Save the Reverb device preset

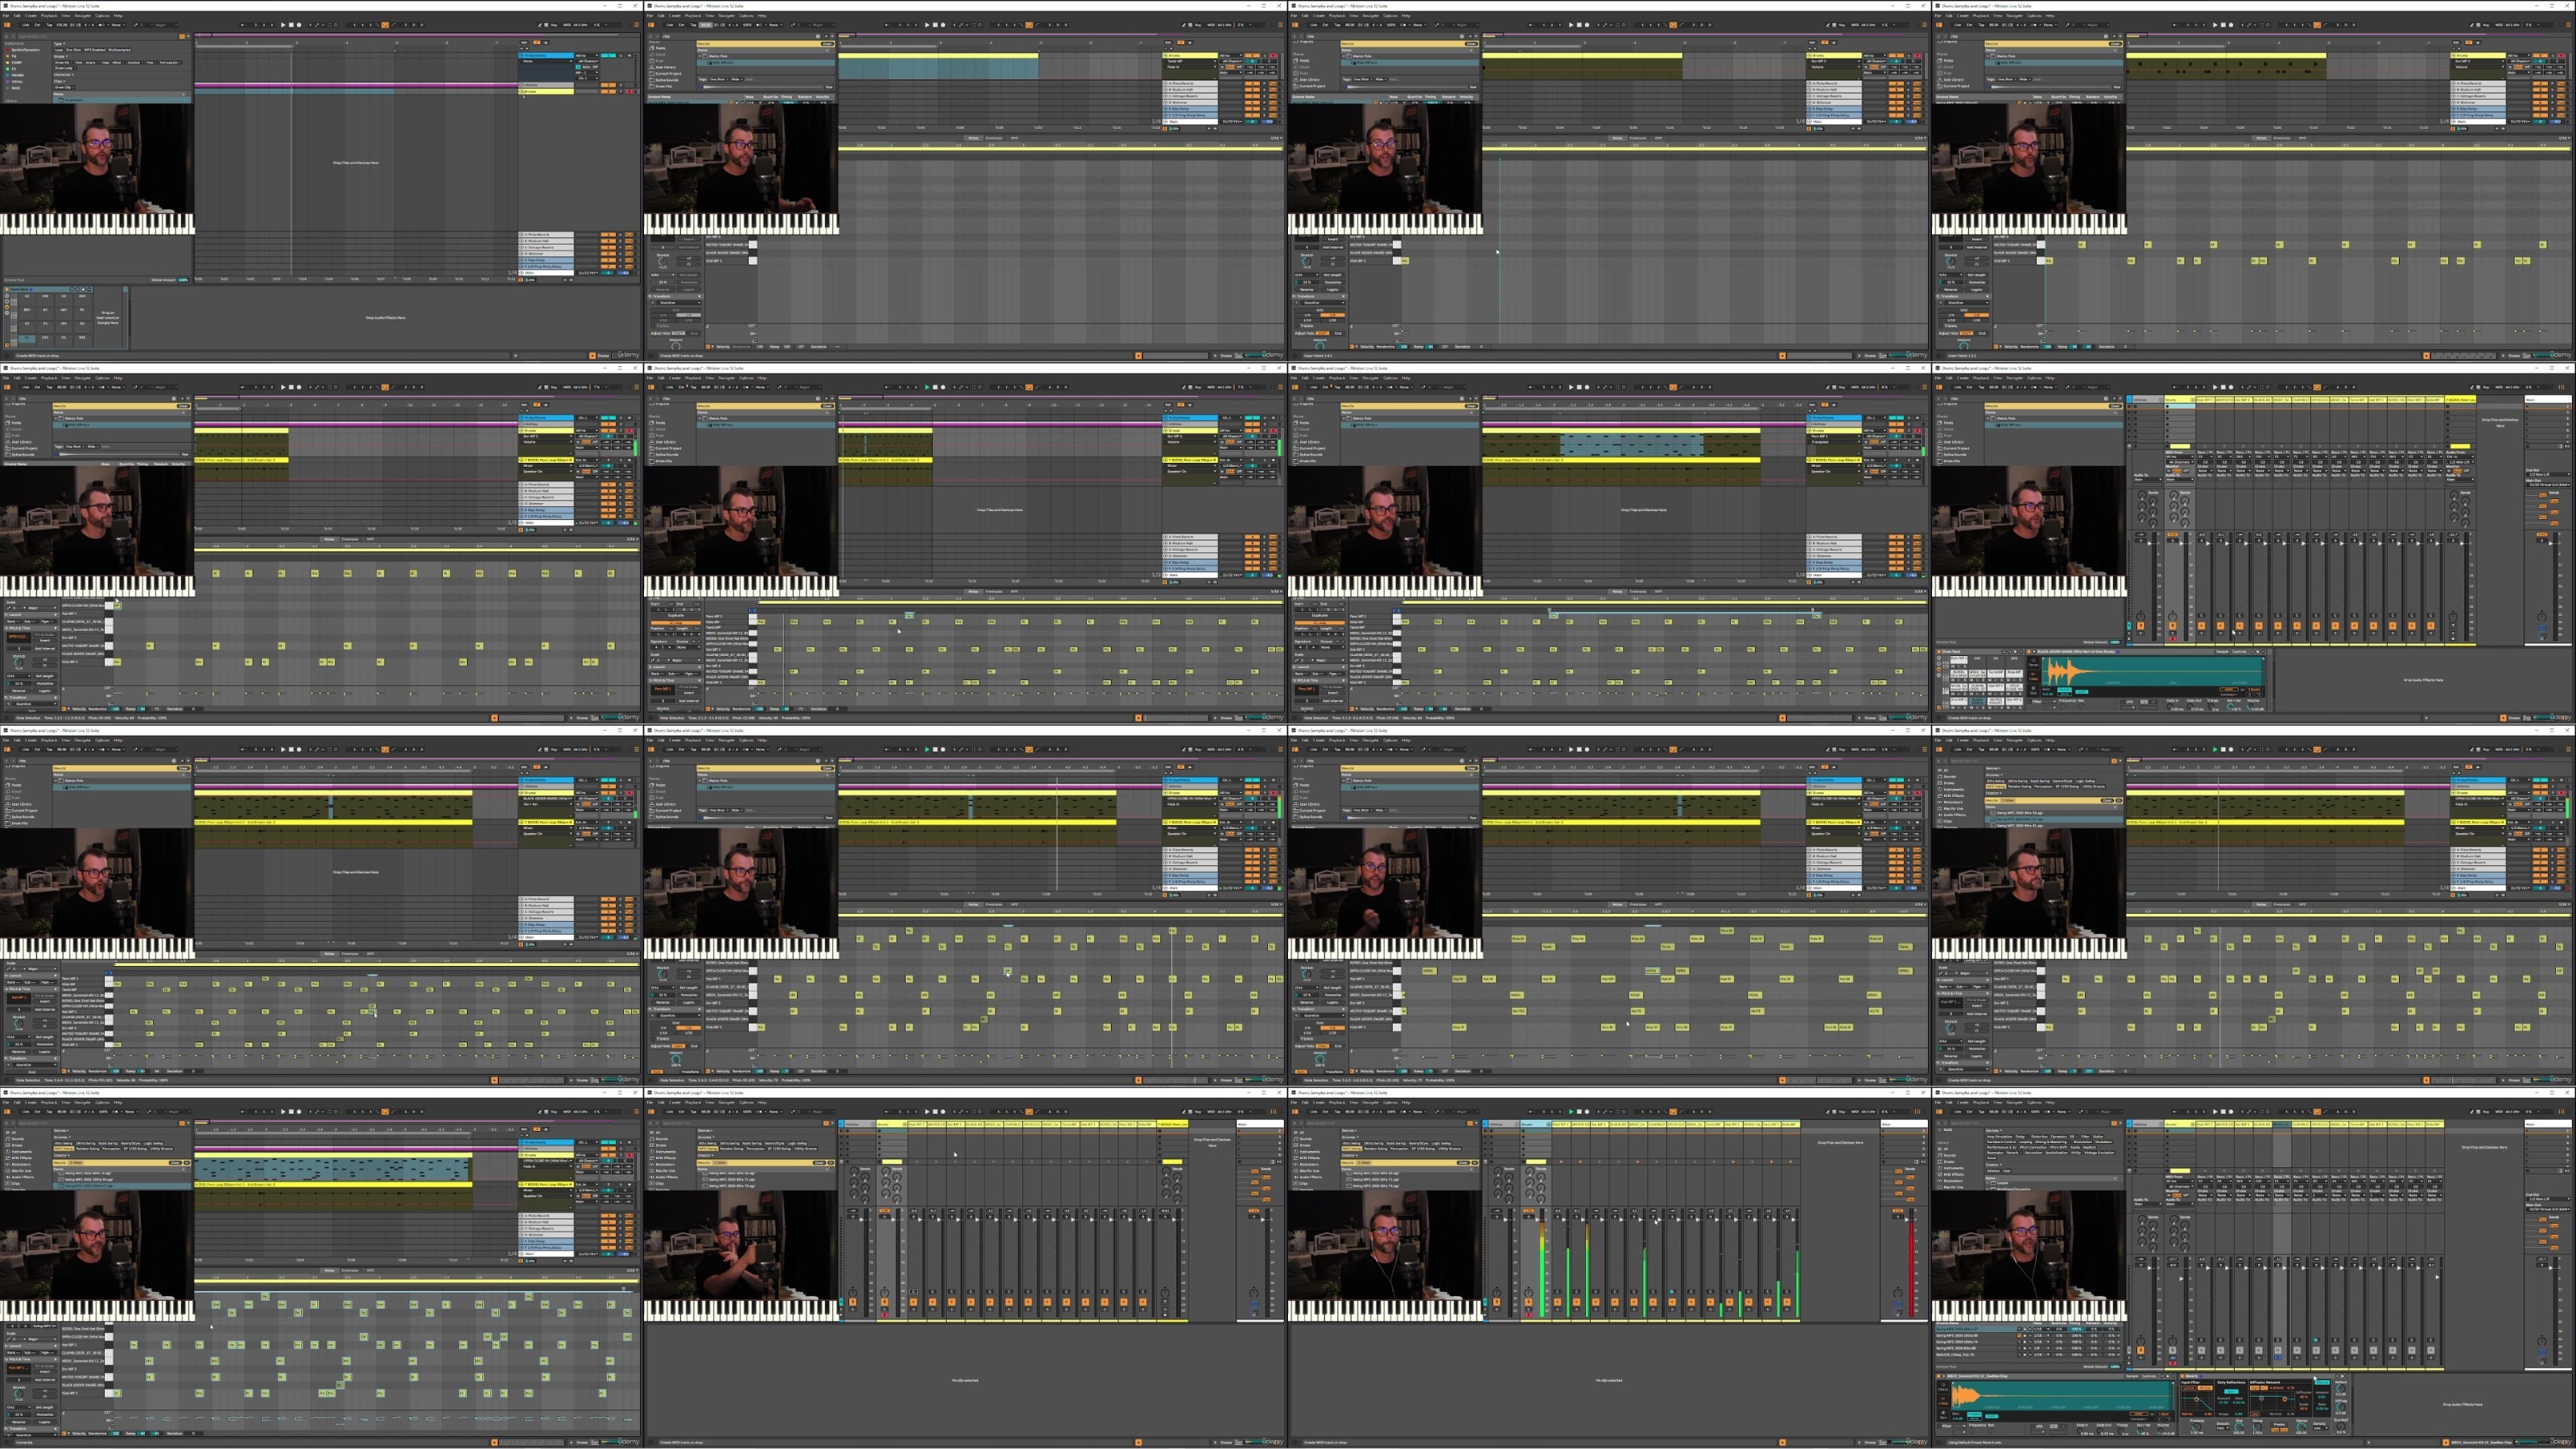point(2342,1377)
